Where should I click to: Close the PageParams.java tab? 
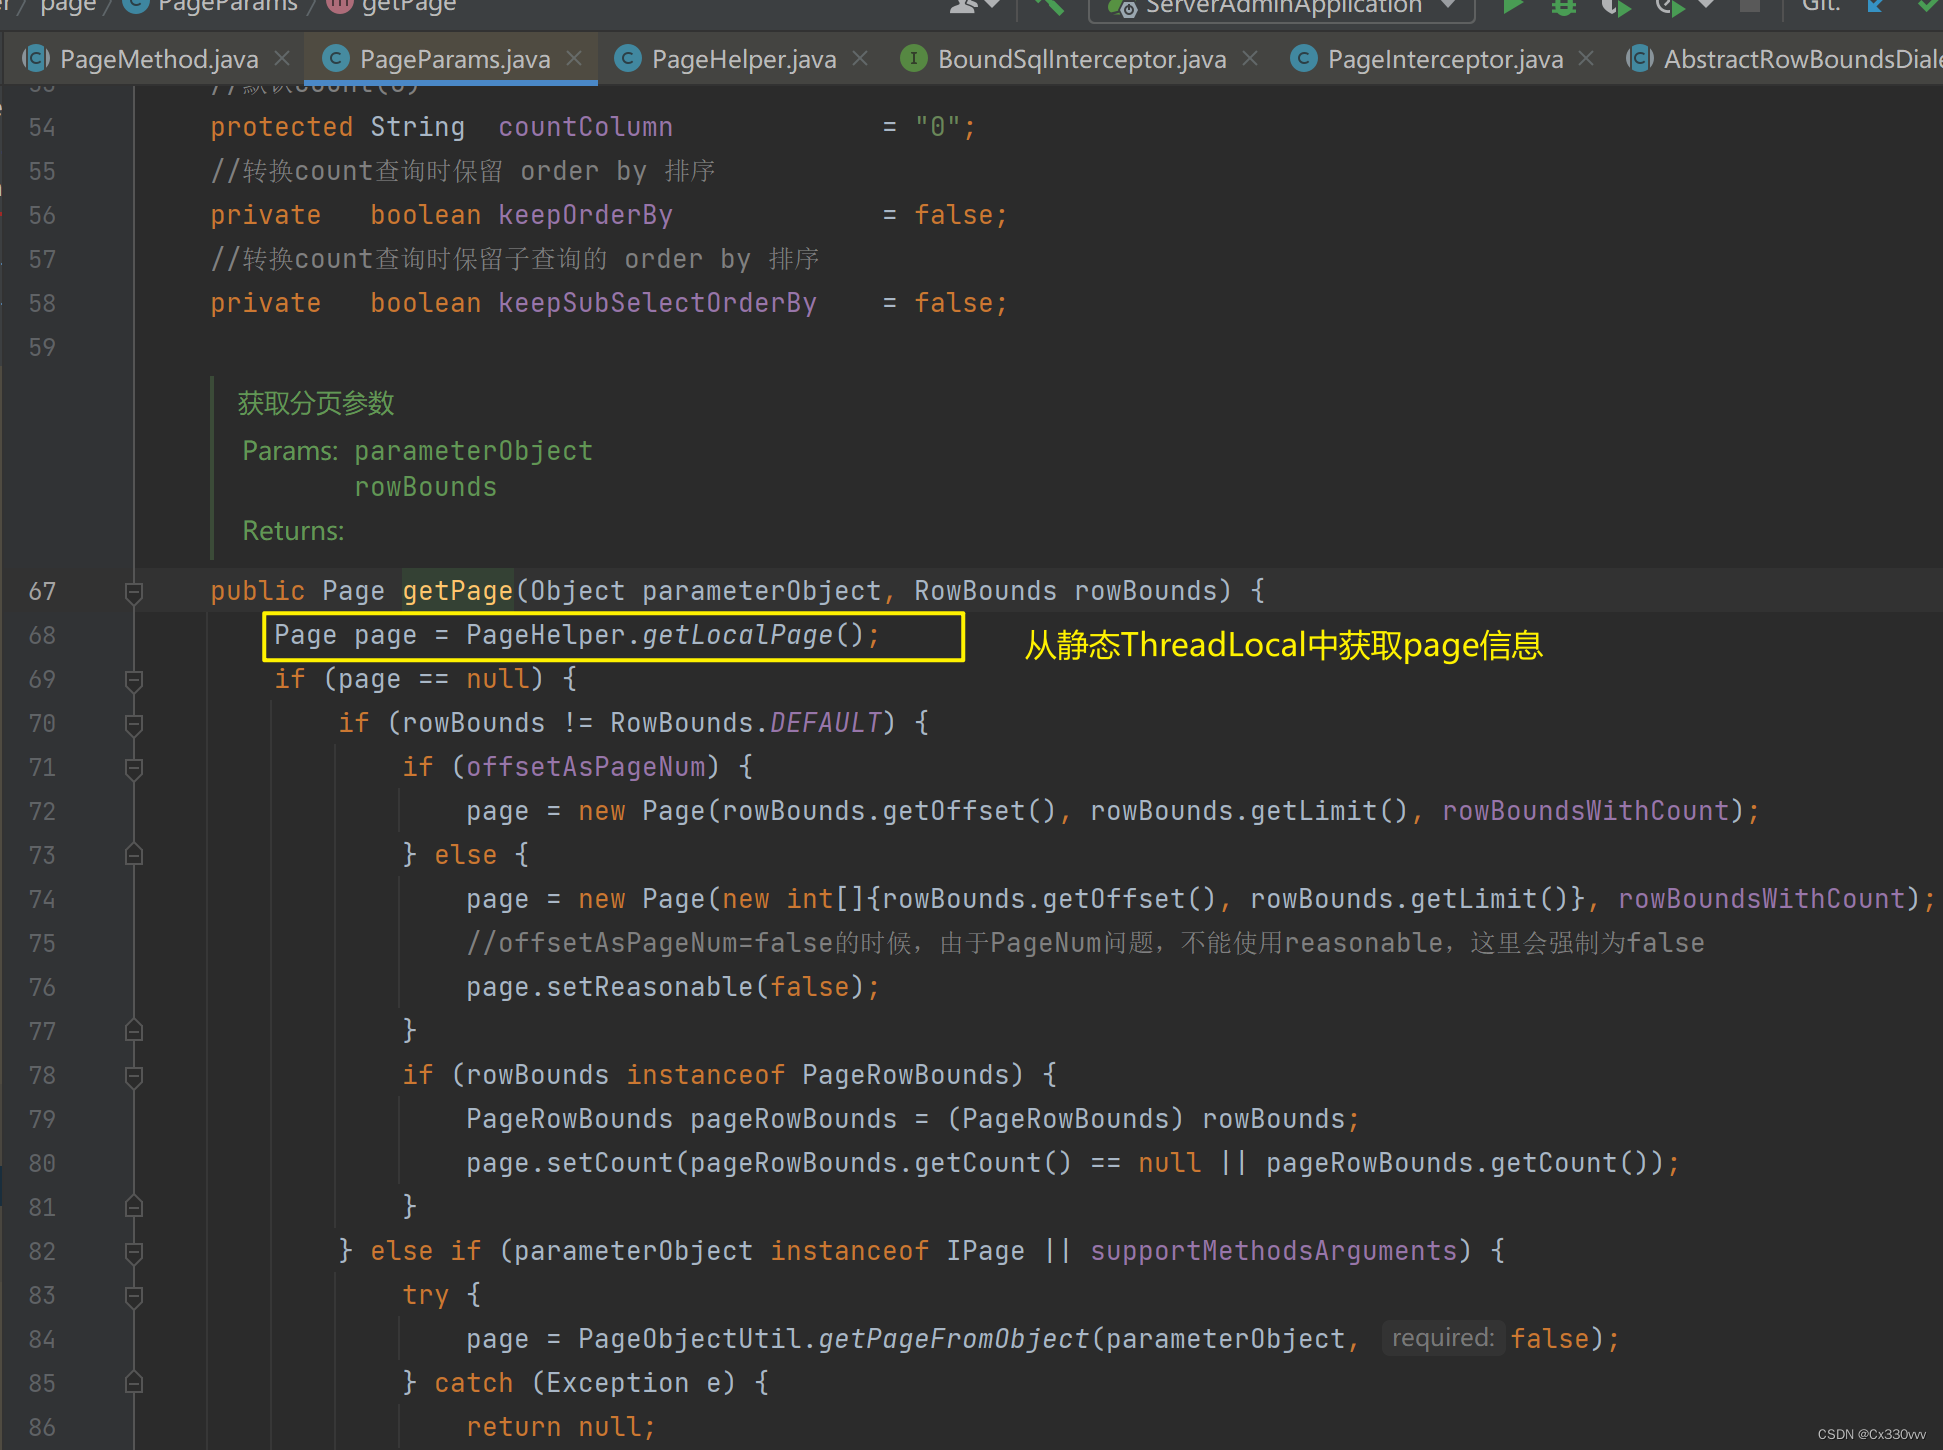574,59
